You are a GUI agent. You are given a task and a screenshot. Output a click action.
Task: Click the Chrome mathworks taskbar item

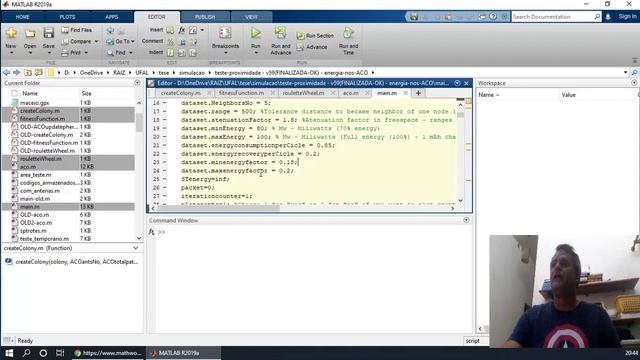[108, 353]
